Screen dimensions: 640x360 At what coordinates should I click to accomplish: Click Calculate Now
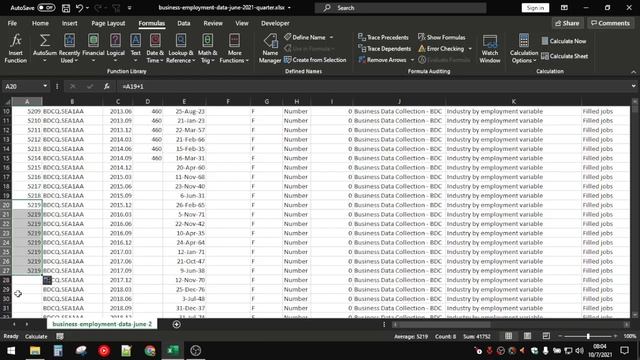(564, 41)
